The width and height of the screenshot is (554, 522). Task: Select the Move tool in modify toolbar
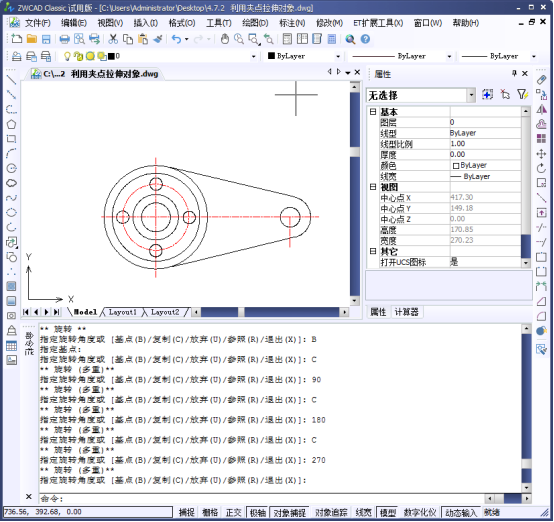point(541,154)
